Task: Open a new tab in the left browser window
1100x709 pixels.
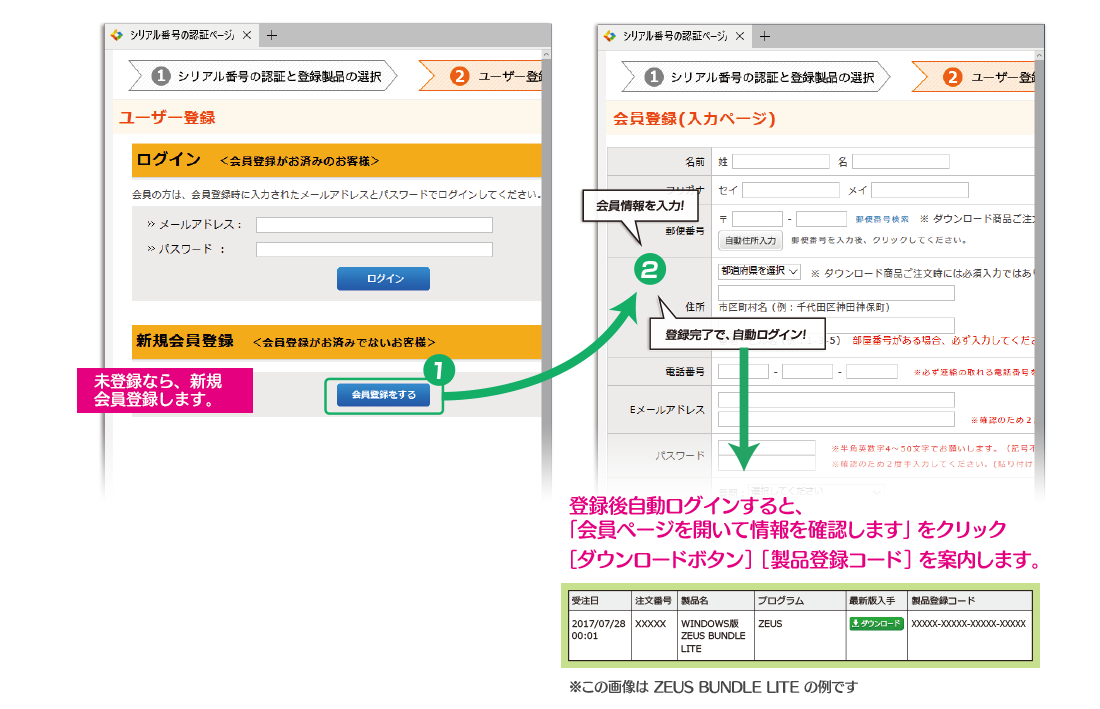Action: [x=270, y=35]
